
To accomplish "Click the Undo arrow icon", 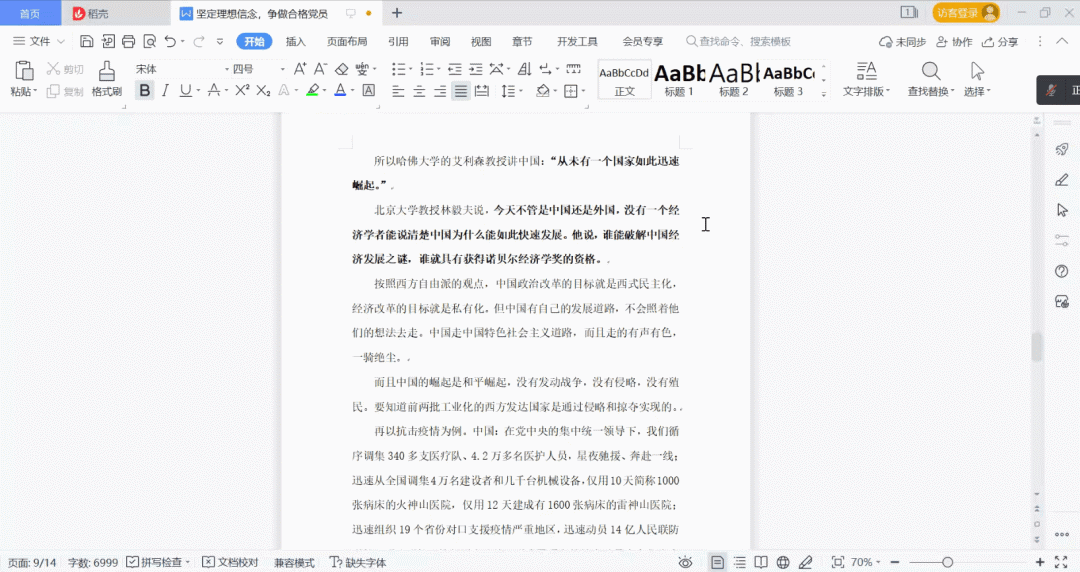I will coord(170,42).
